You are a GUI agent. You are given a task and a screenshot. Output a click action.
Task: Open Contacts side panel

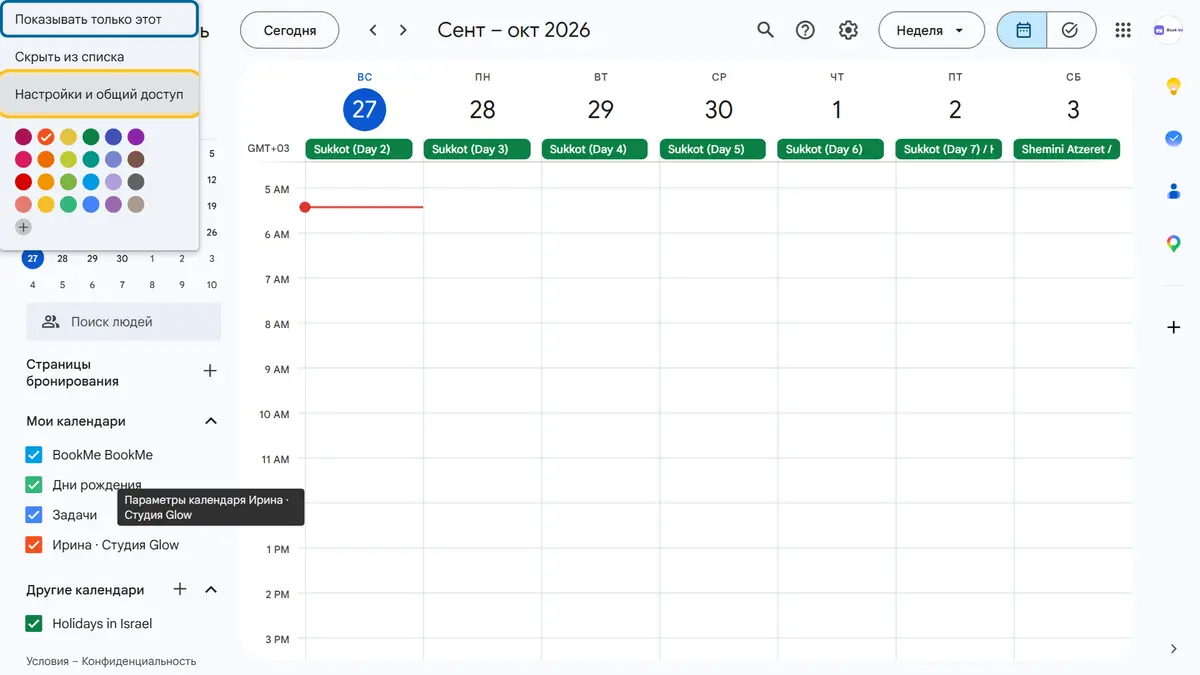(x=1174, y=191)
